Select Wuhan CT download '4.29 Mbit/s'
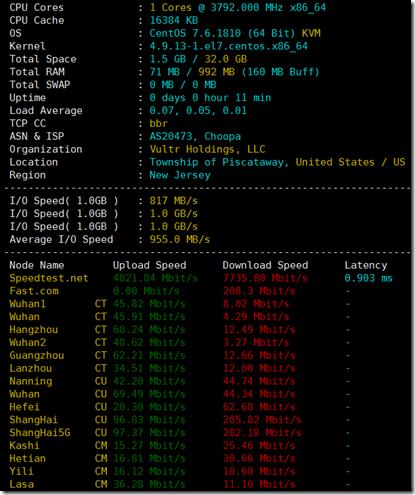This screenshot has width=415, height=495. (x=256, y=317)
